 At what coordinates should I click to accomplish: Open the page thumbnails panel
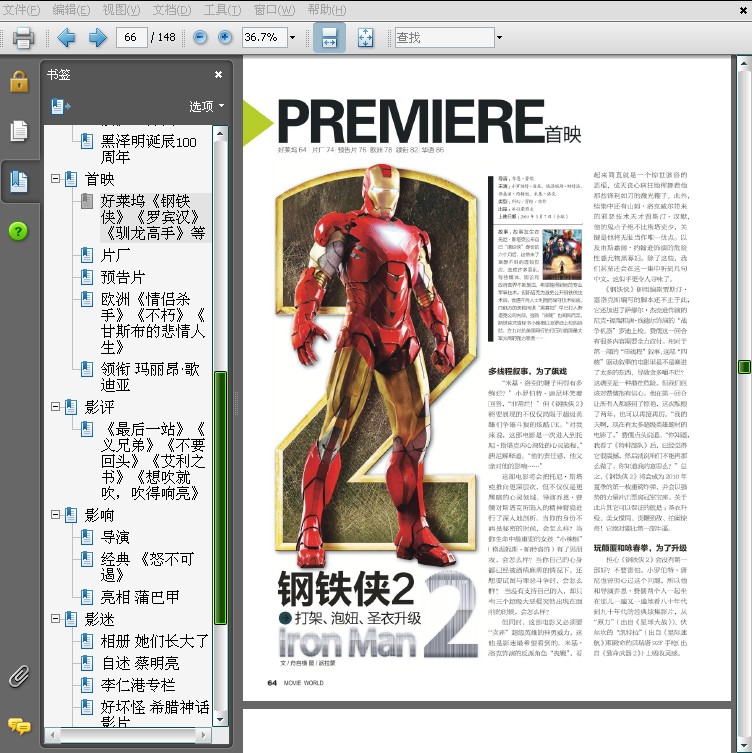tap(19, 131)
